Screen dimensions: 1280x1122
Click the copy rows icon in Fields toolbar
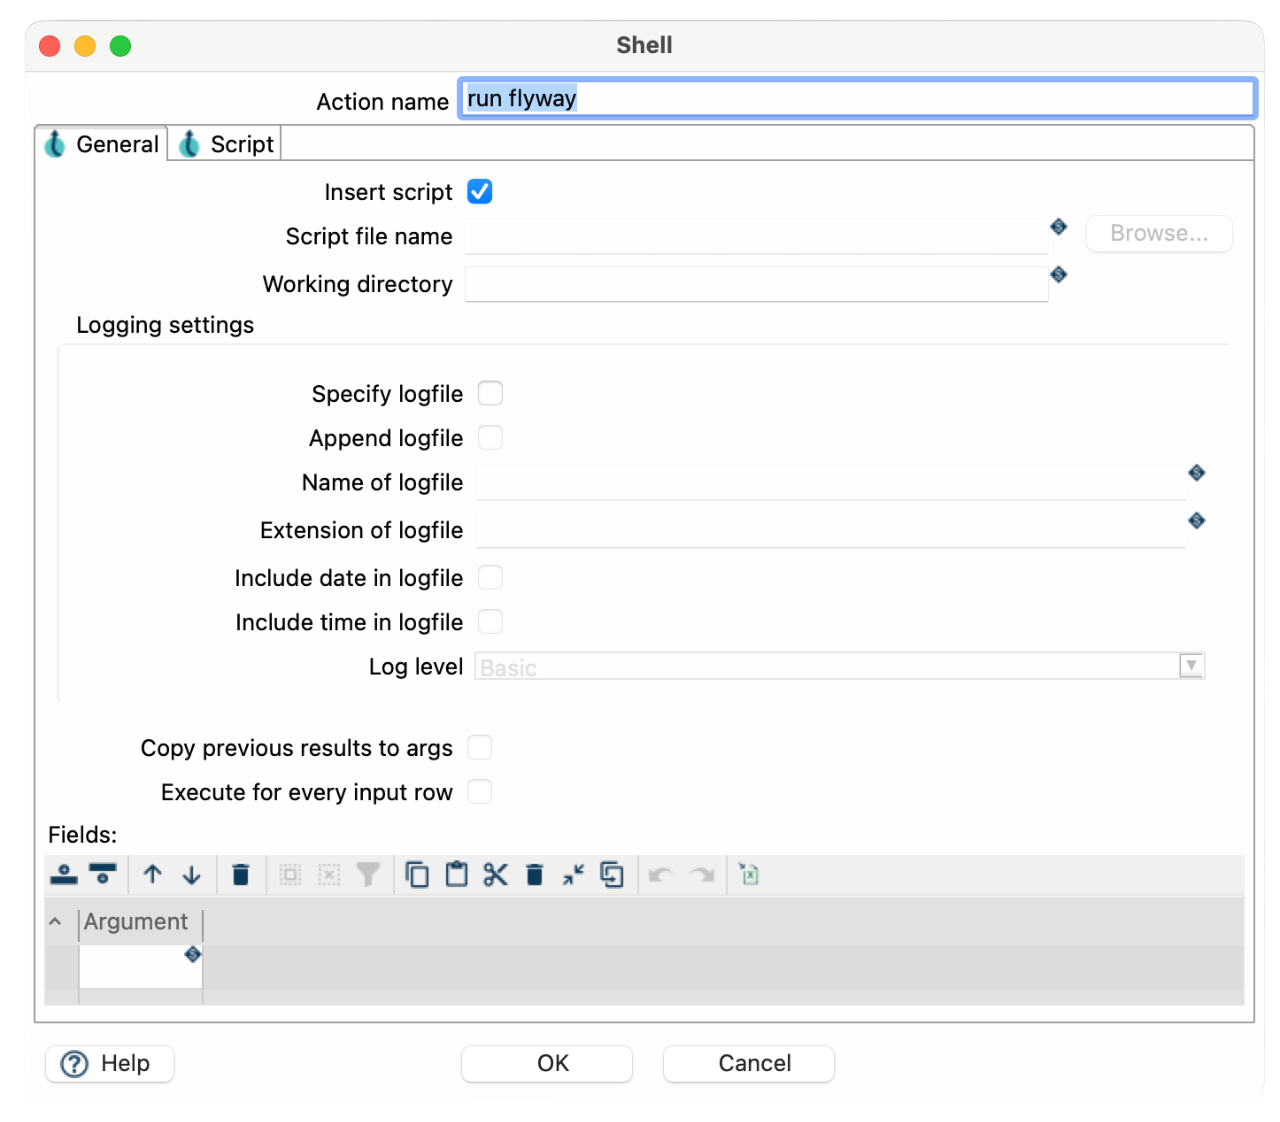[417, 875]
